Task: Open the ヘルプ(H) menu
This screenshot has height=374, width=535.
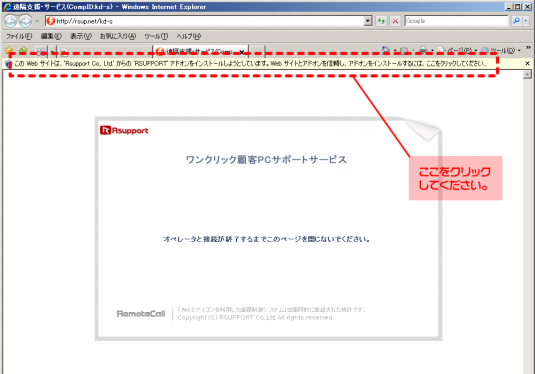Action: click(x=189, y=36)
